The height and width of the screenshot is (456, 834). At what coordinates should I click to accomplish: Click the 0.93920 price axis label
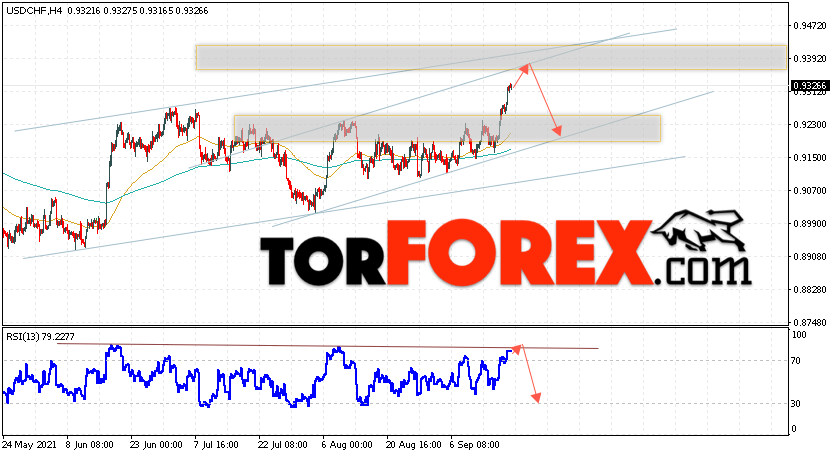(x=810, y=59)
